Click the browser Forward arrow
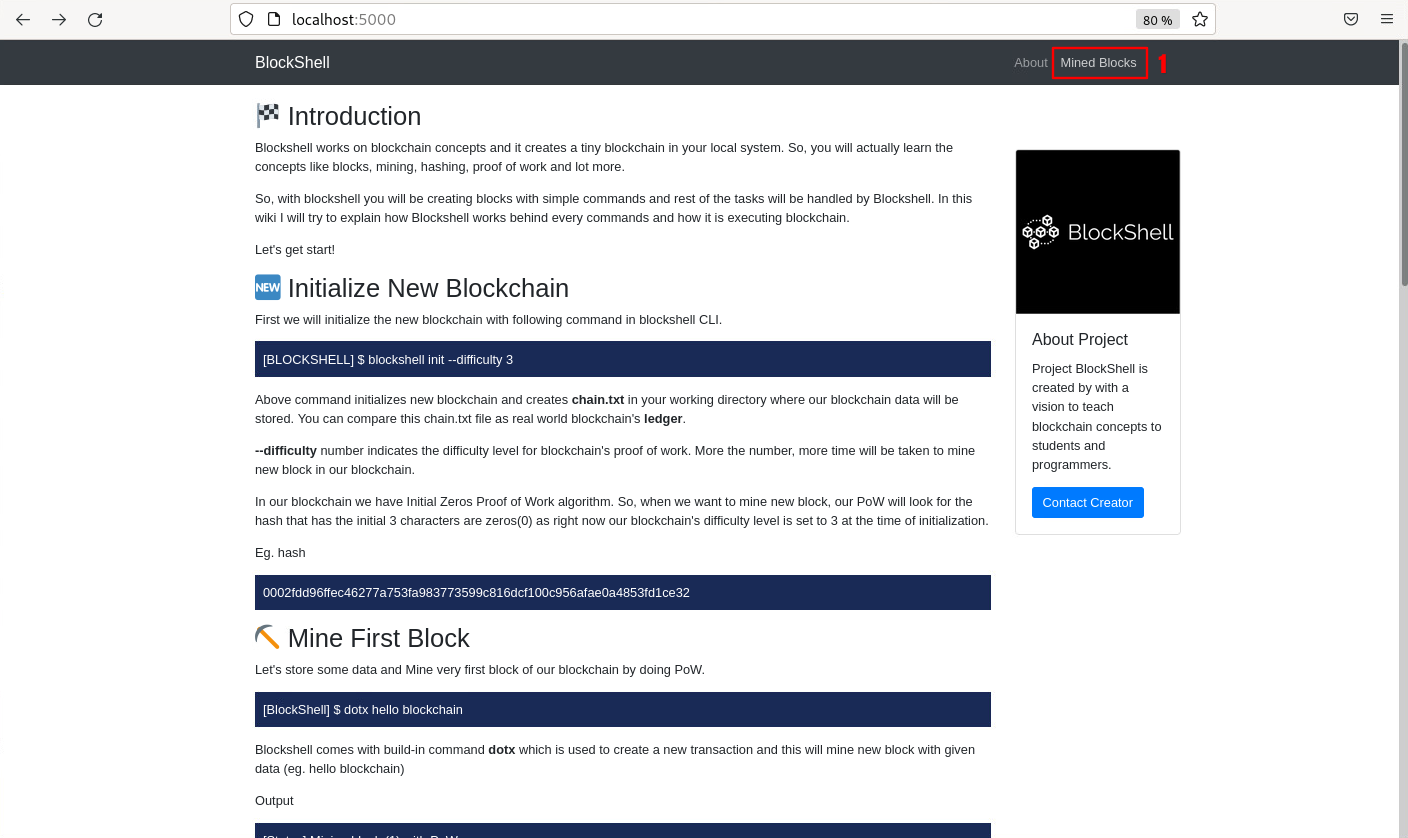Image resolution: width=1408 pixels, height=838 pixels. (x=59, y=20)
